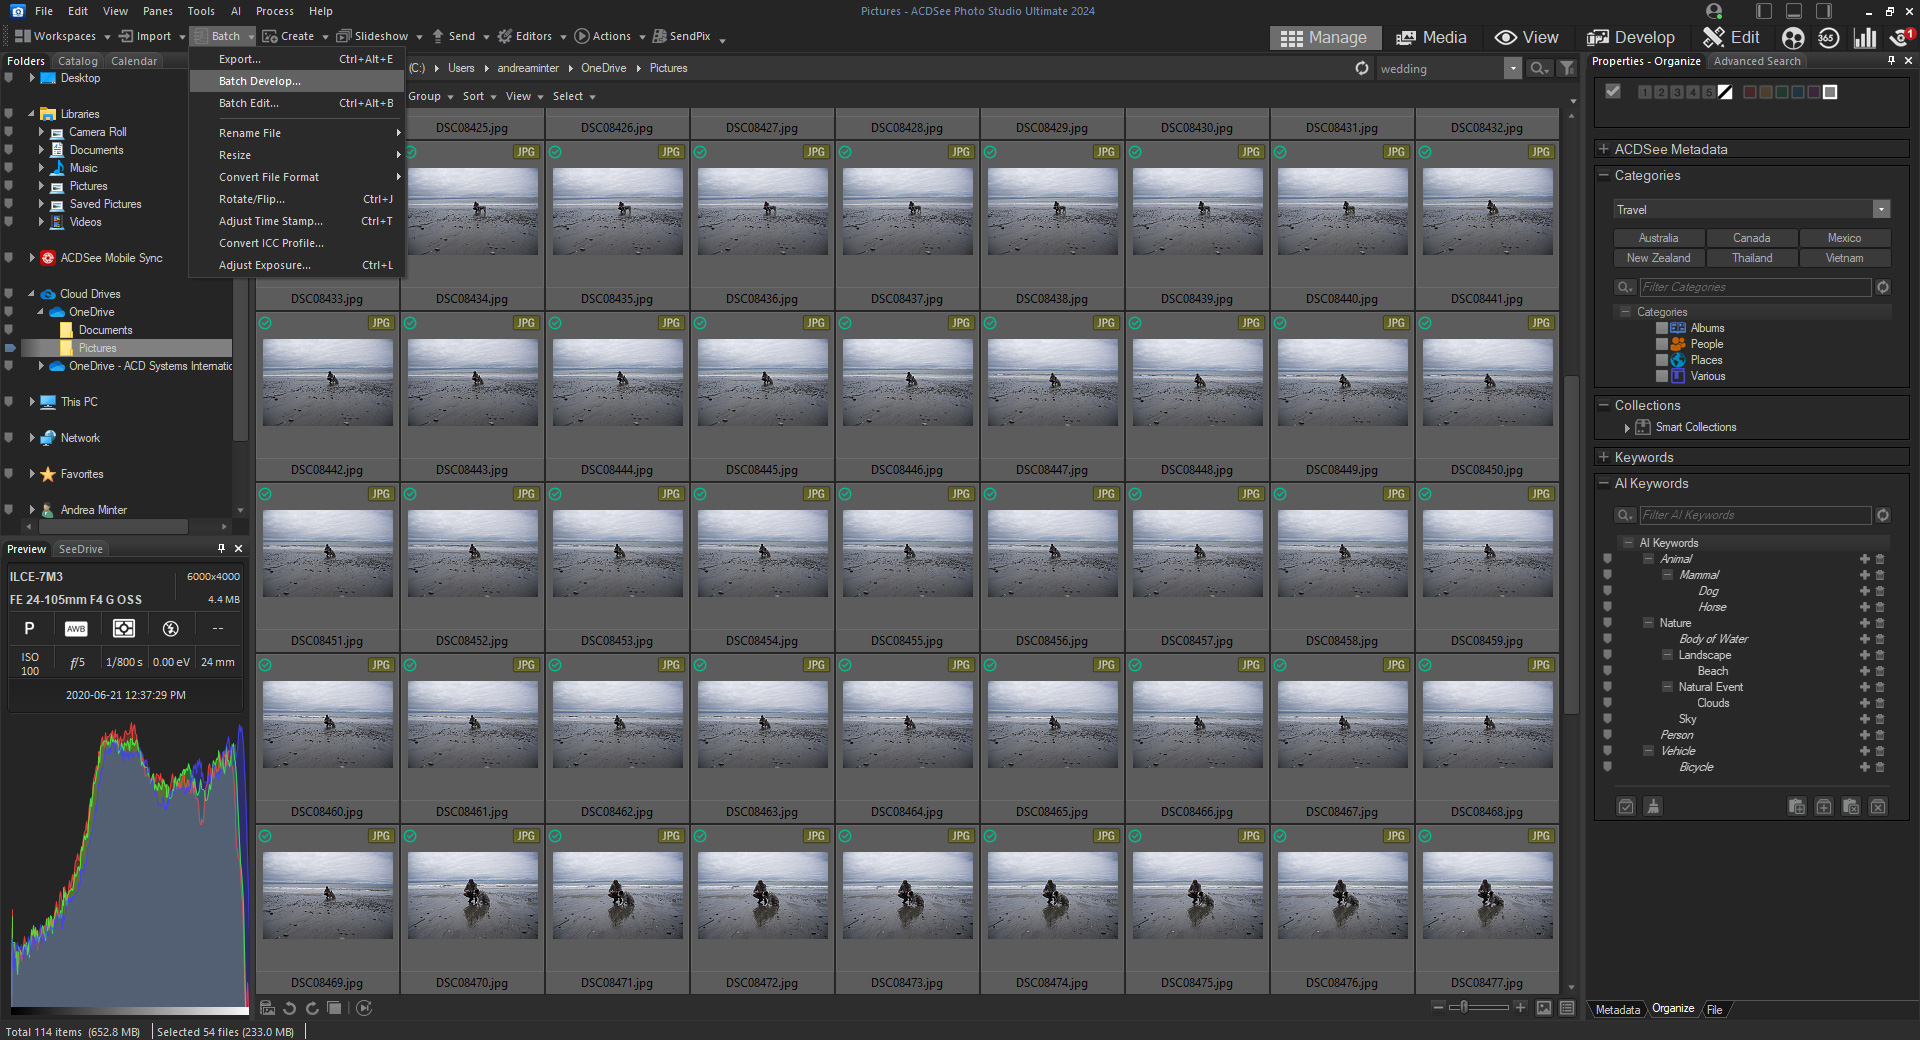Switch to Develop mode

click(1631, 38)
